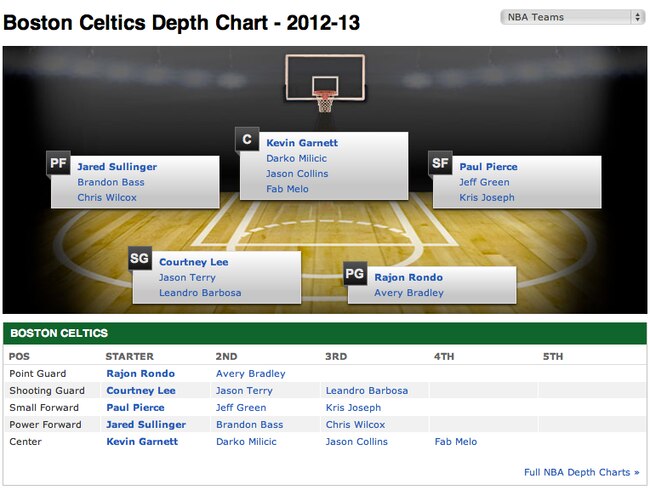
Task: Select Brandon Bass in Power Forward table row
Action: coord(250,425)
